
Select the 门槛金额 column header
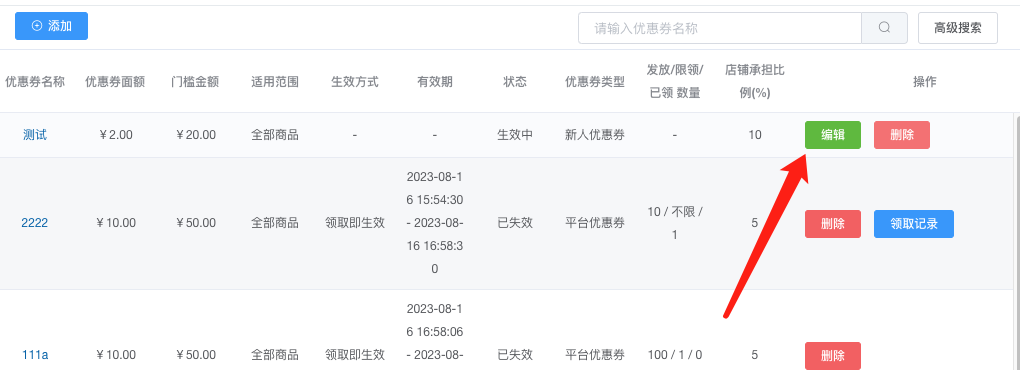[x=195, y=82]
